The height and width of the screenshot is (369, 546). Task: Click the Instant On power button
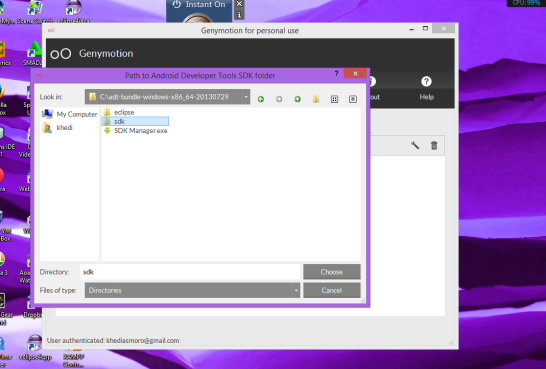pyautogui.click(x=177, y=4)
